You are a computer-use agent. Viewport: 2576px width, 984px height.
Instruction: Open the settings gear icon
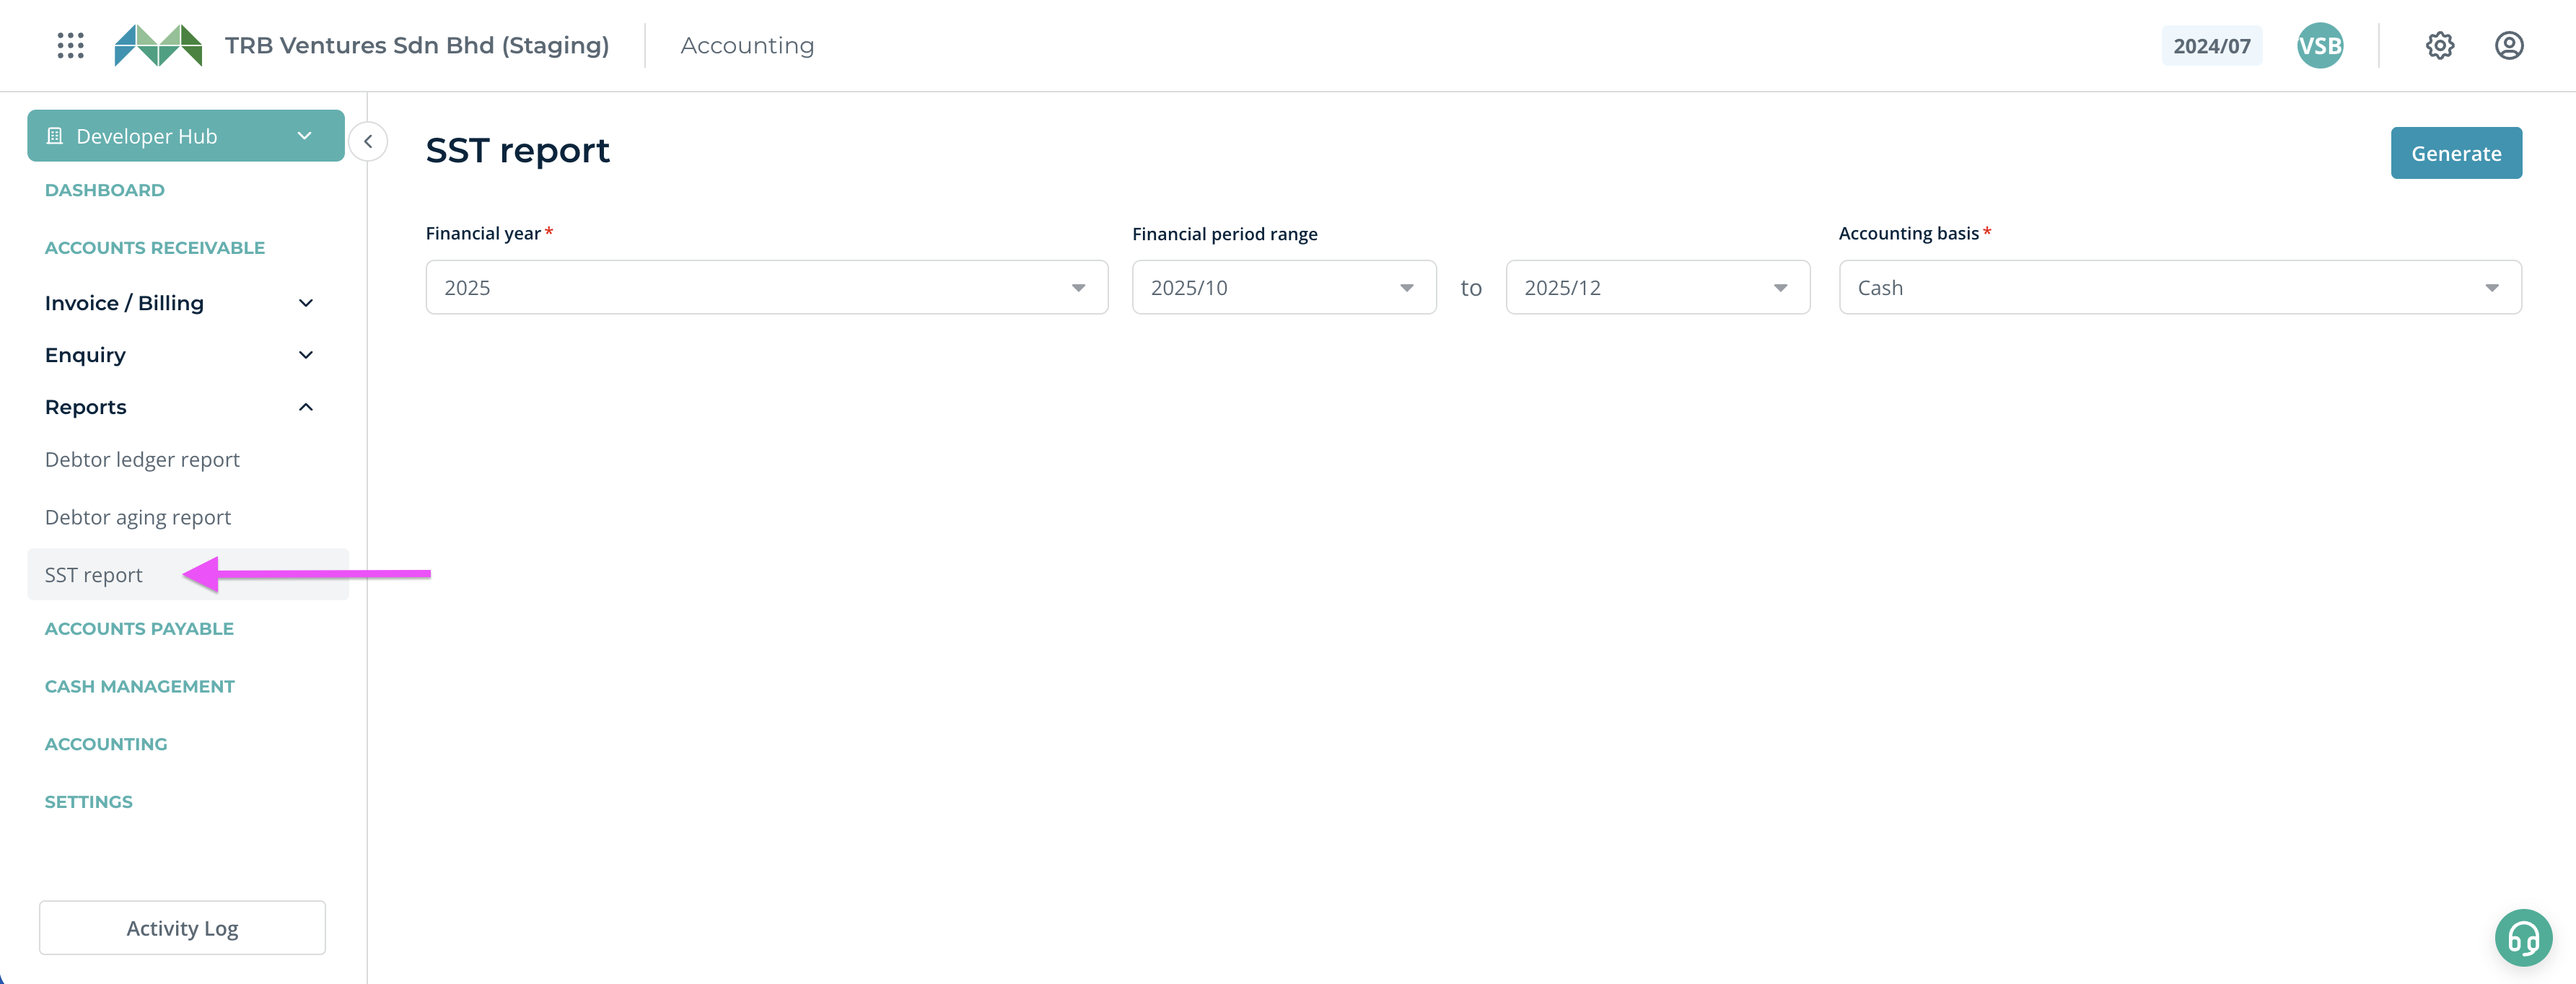pos(2439,45)
